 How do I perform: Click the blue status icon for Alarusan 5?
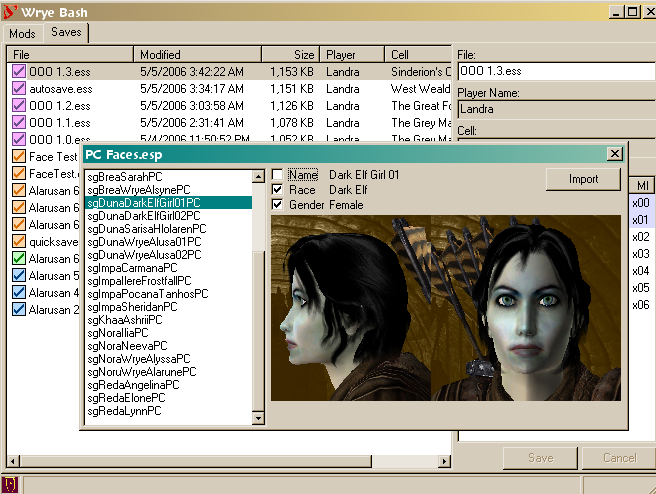point(18,275)
